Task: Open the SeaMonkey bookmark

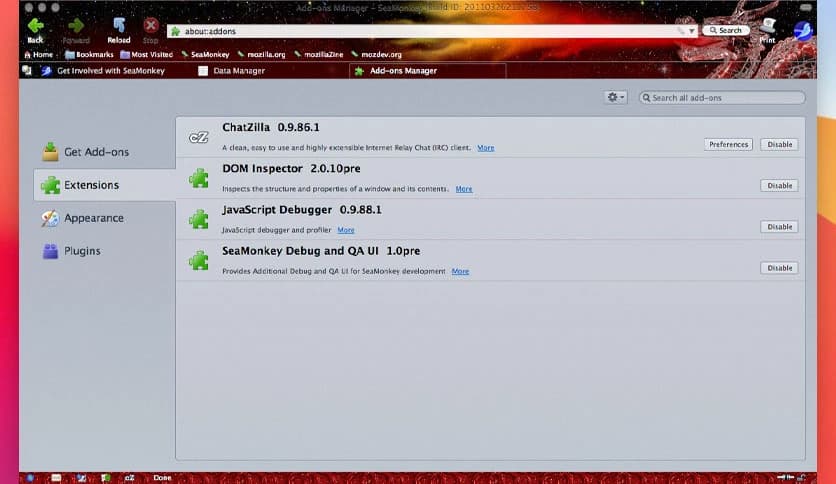Action: pos(205,54)
